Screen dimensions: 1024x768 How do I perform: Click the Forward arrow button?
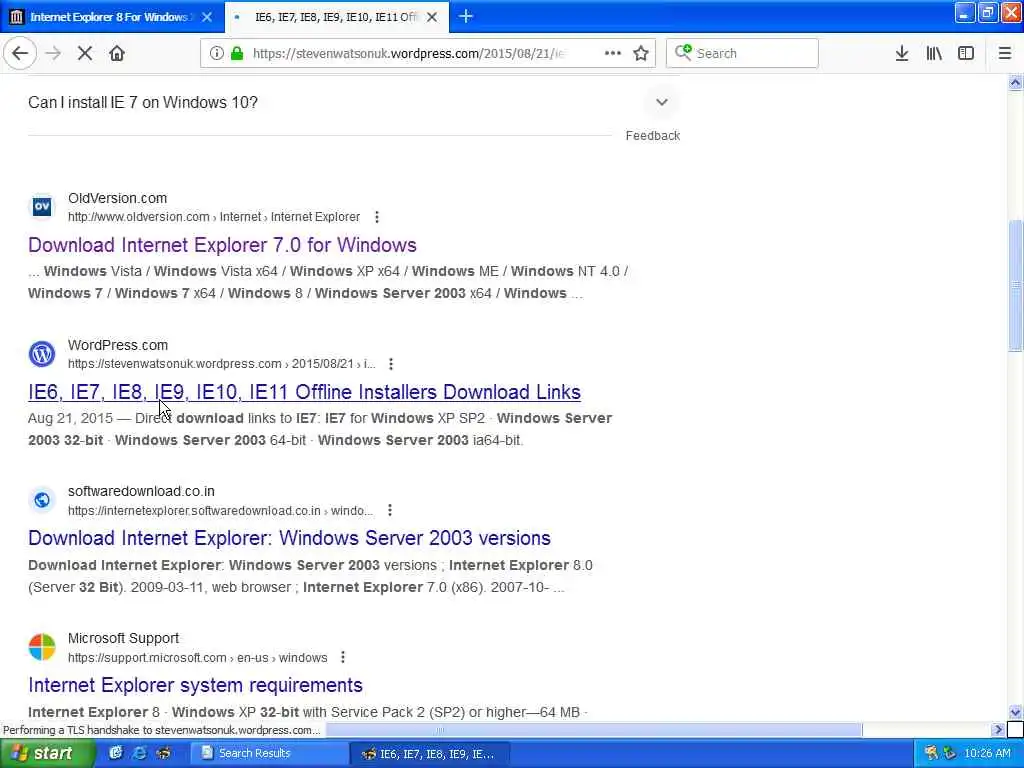[x=54, y=54]
